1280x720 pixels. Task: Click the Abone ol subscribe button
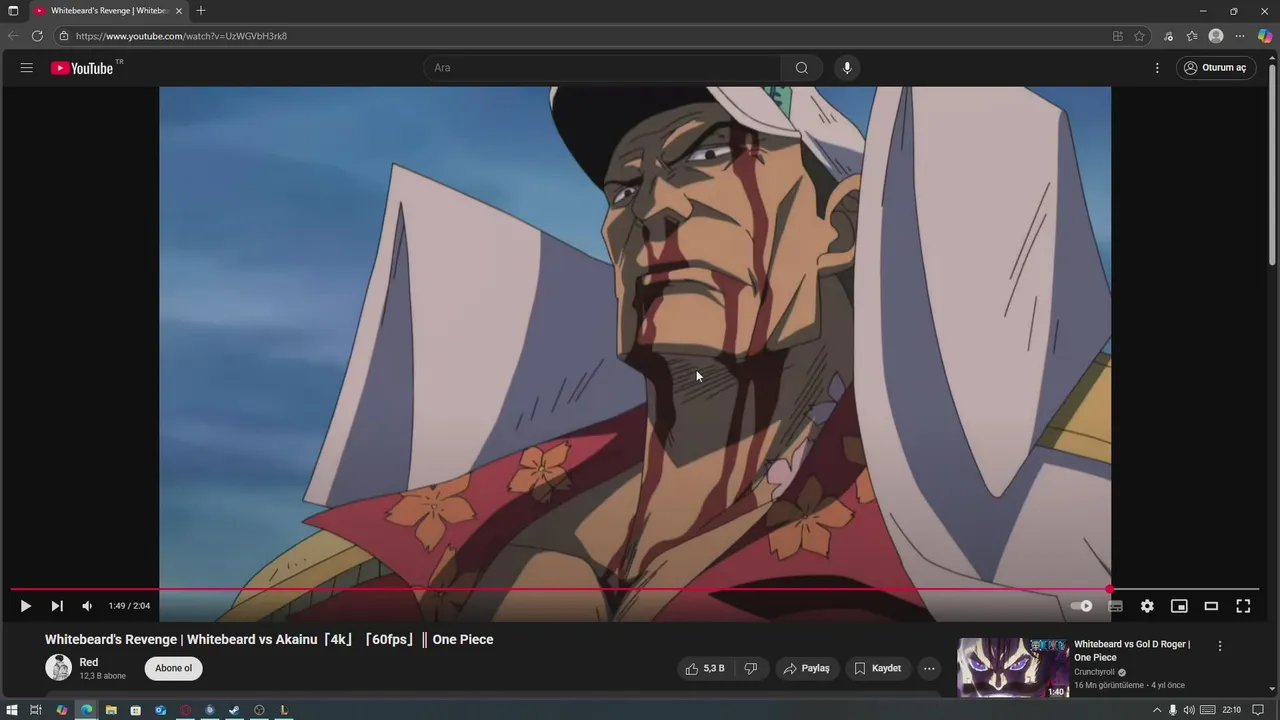(173, 668)
